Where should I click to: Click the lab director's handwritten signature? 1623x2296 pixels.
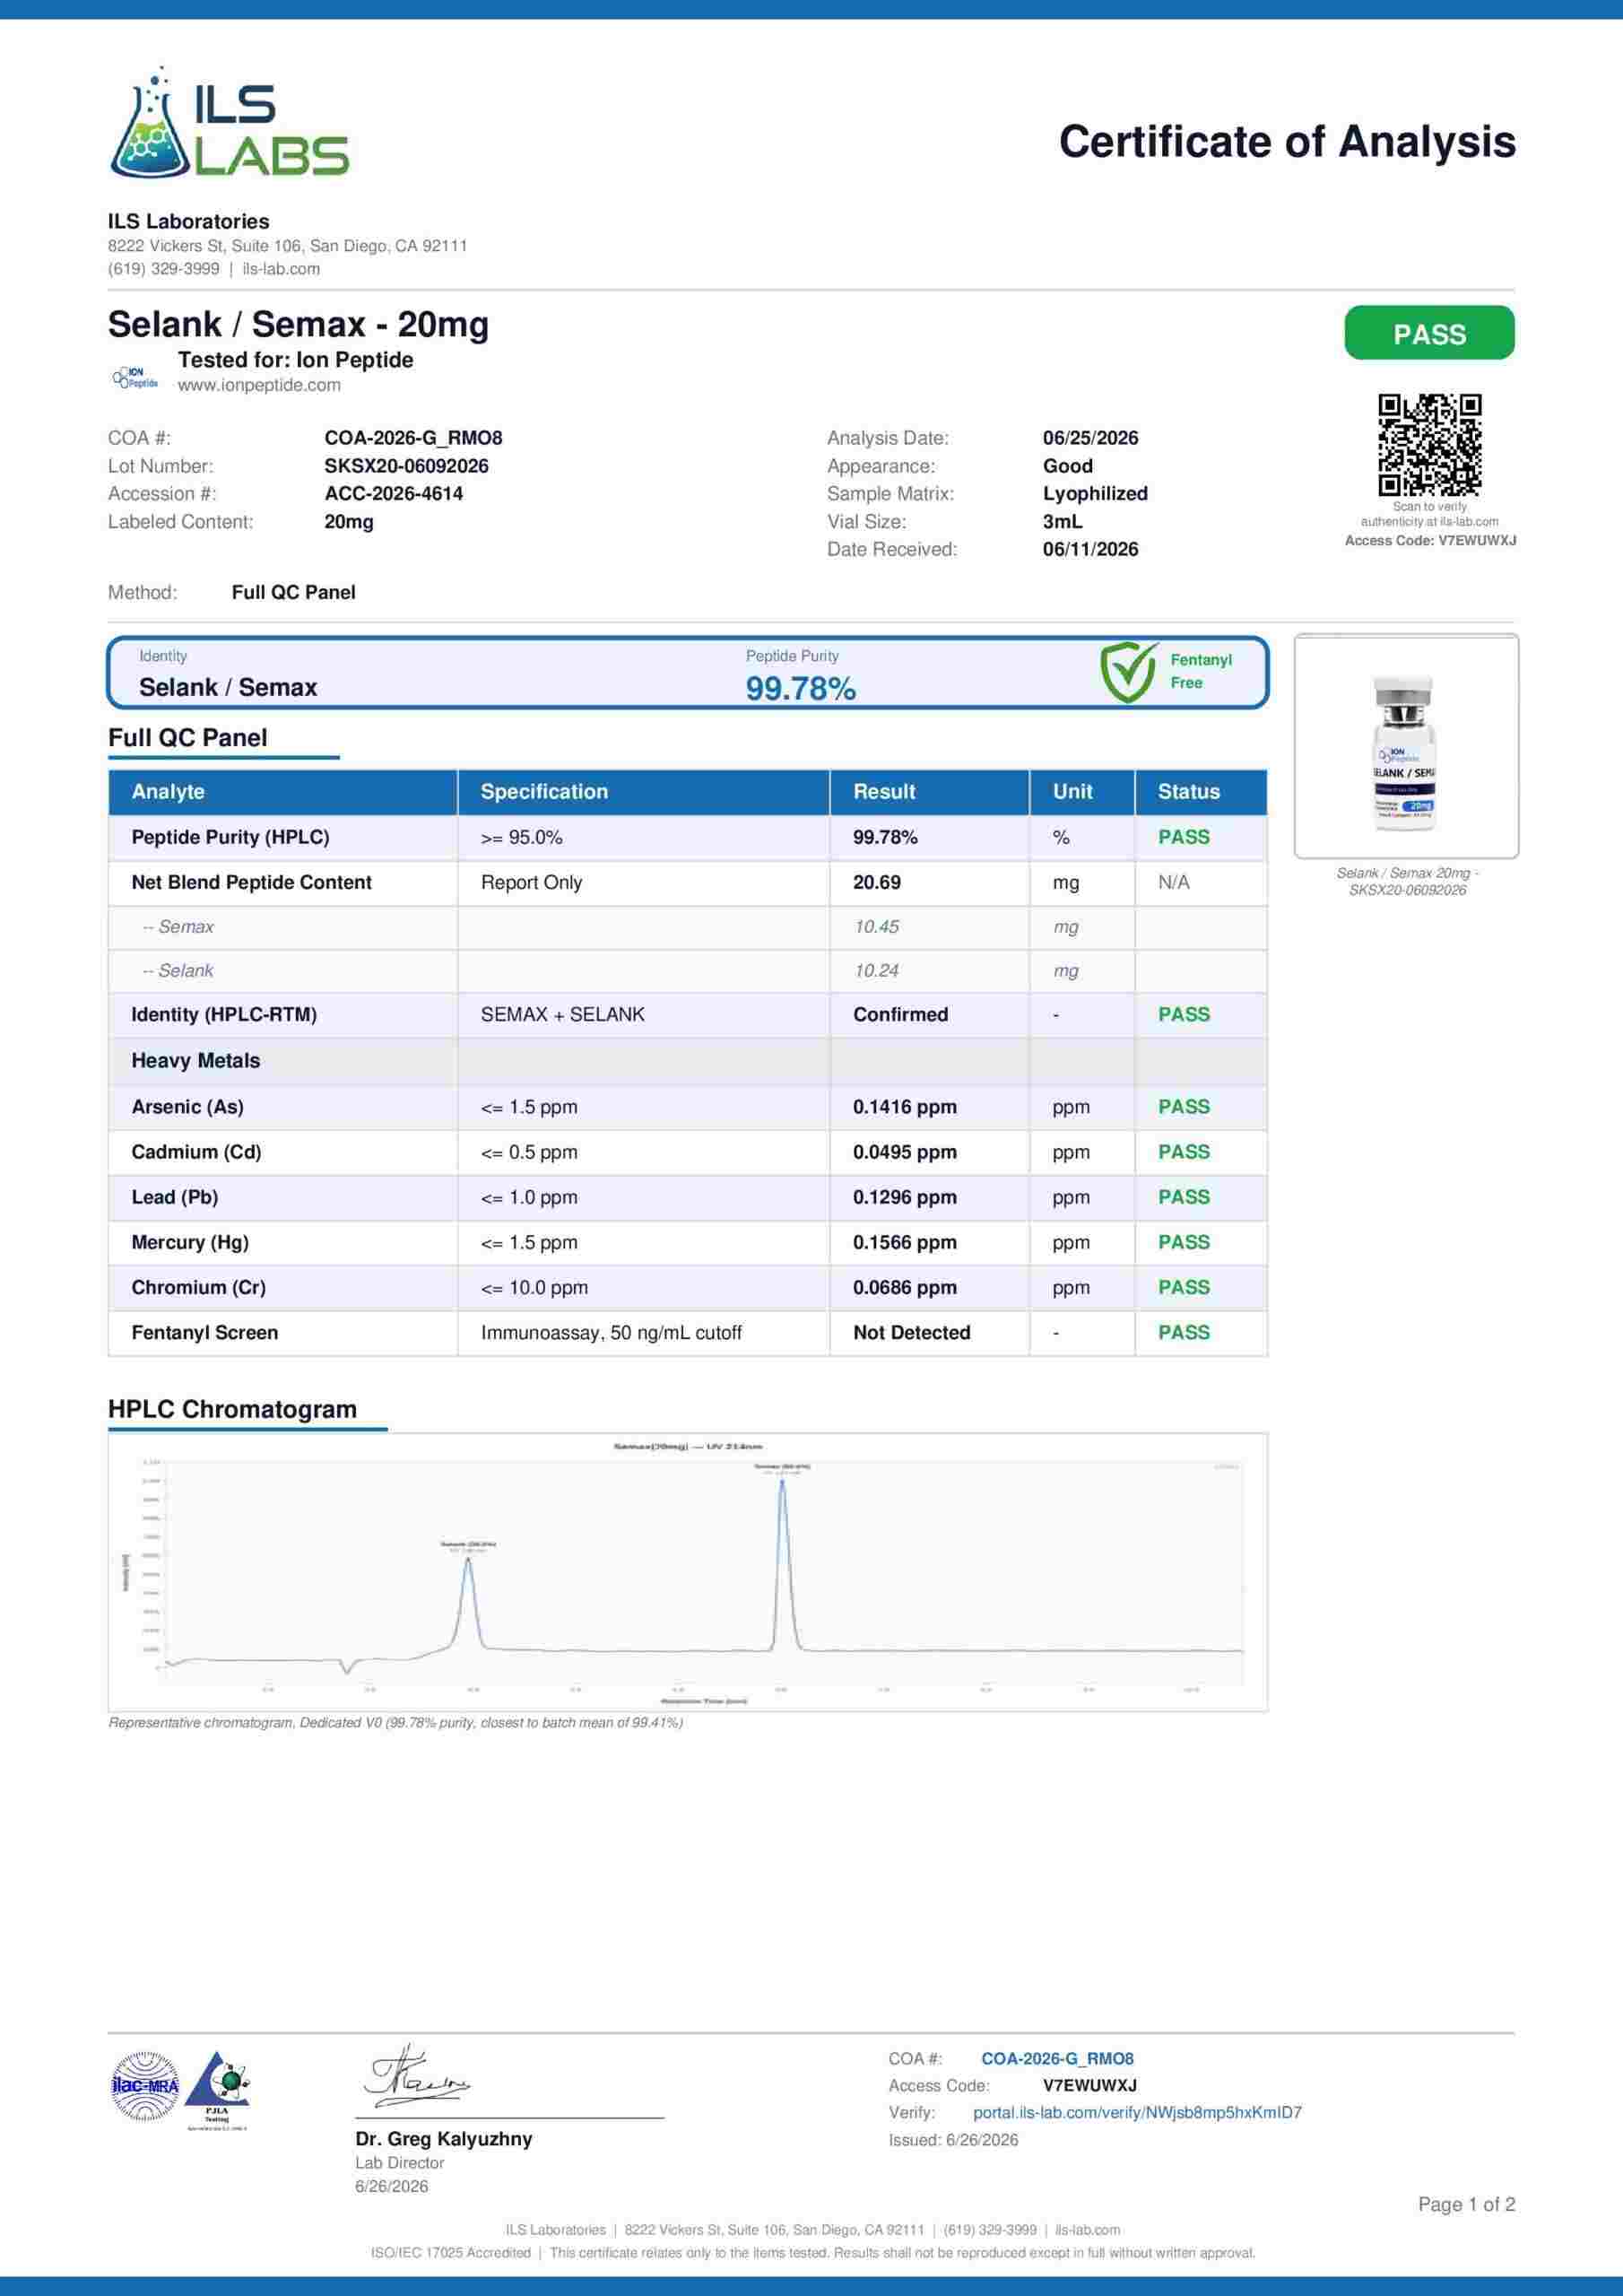[x=416, y=2077]
